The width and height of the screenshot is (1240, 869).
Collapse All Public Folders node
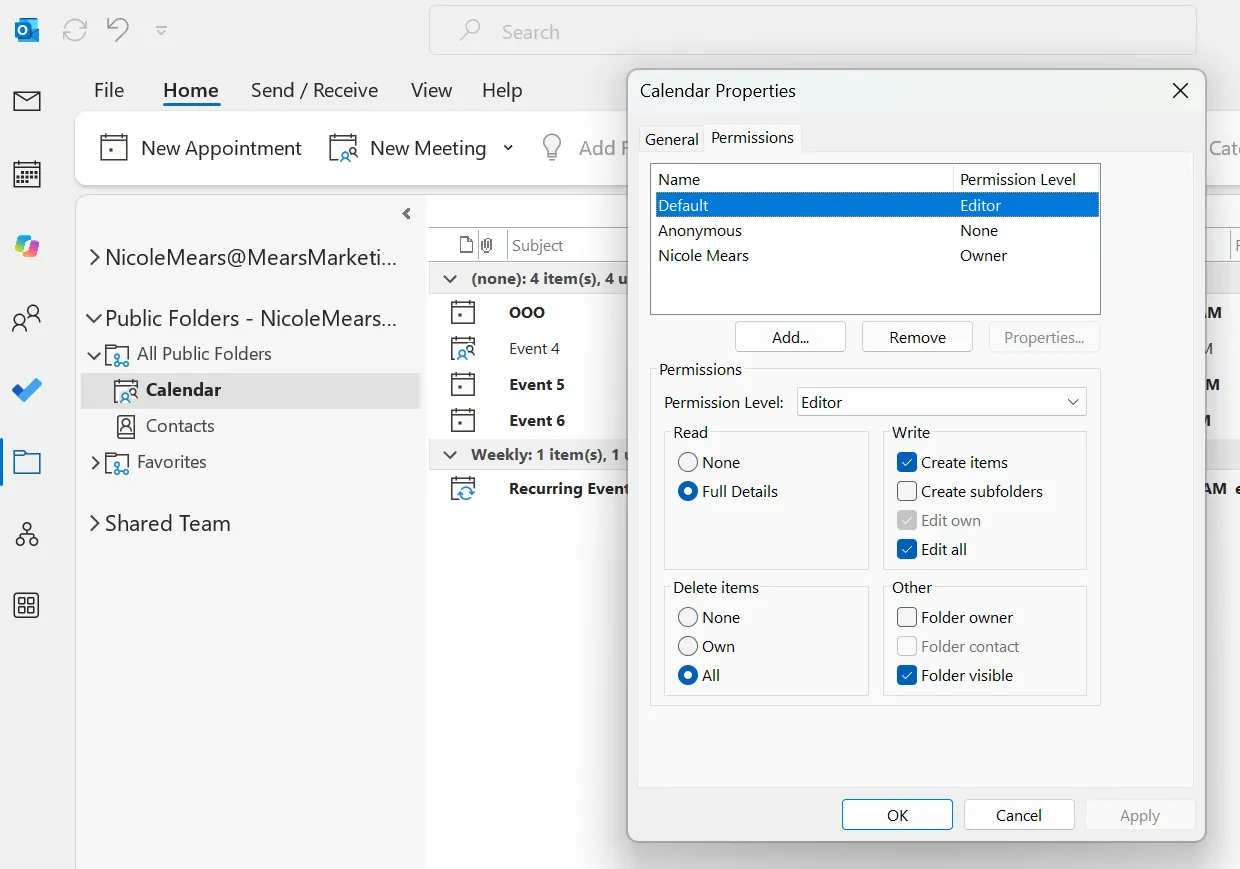pos(94,354)
